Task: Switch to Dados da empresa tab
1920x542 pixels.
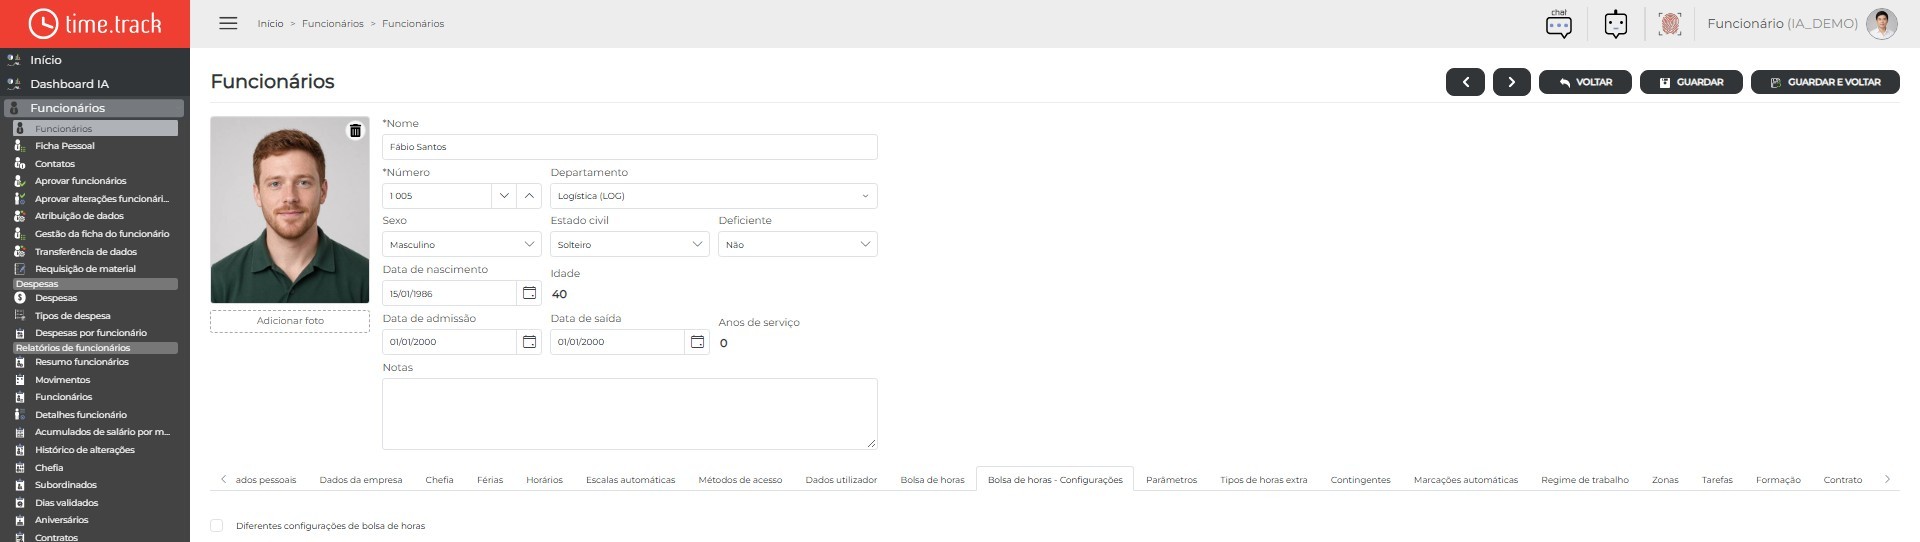Action: point(361,480)
